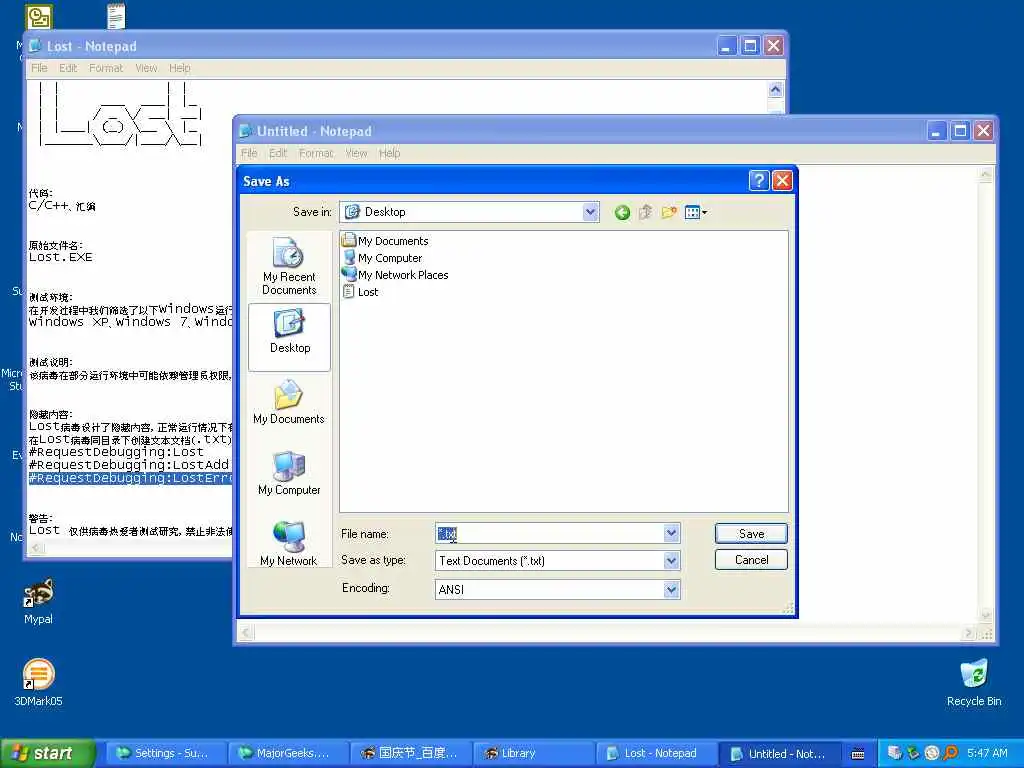
Task: Select Desktop in the places bar
Action: tap(289, 338)
